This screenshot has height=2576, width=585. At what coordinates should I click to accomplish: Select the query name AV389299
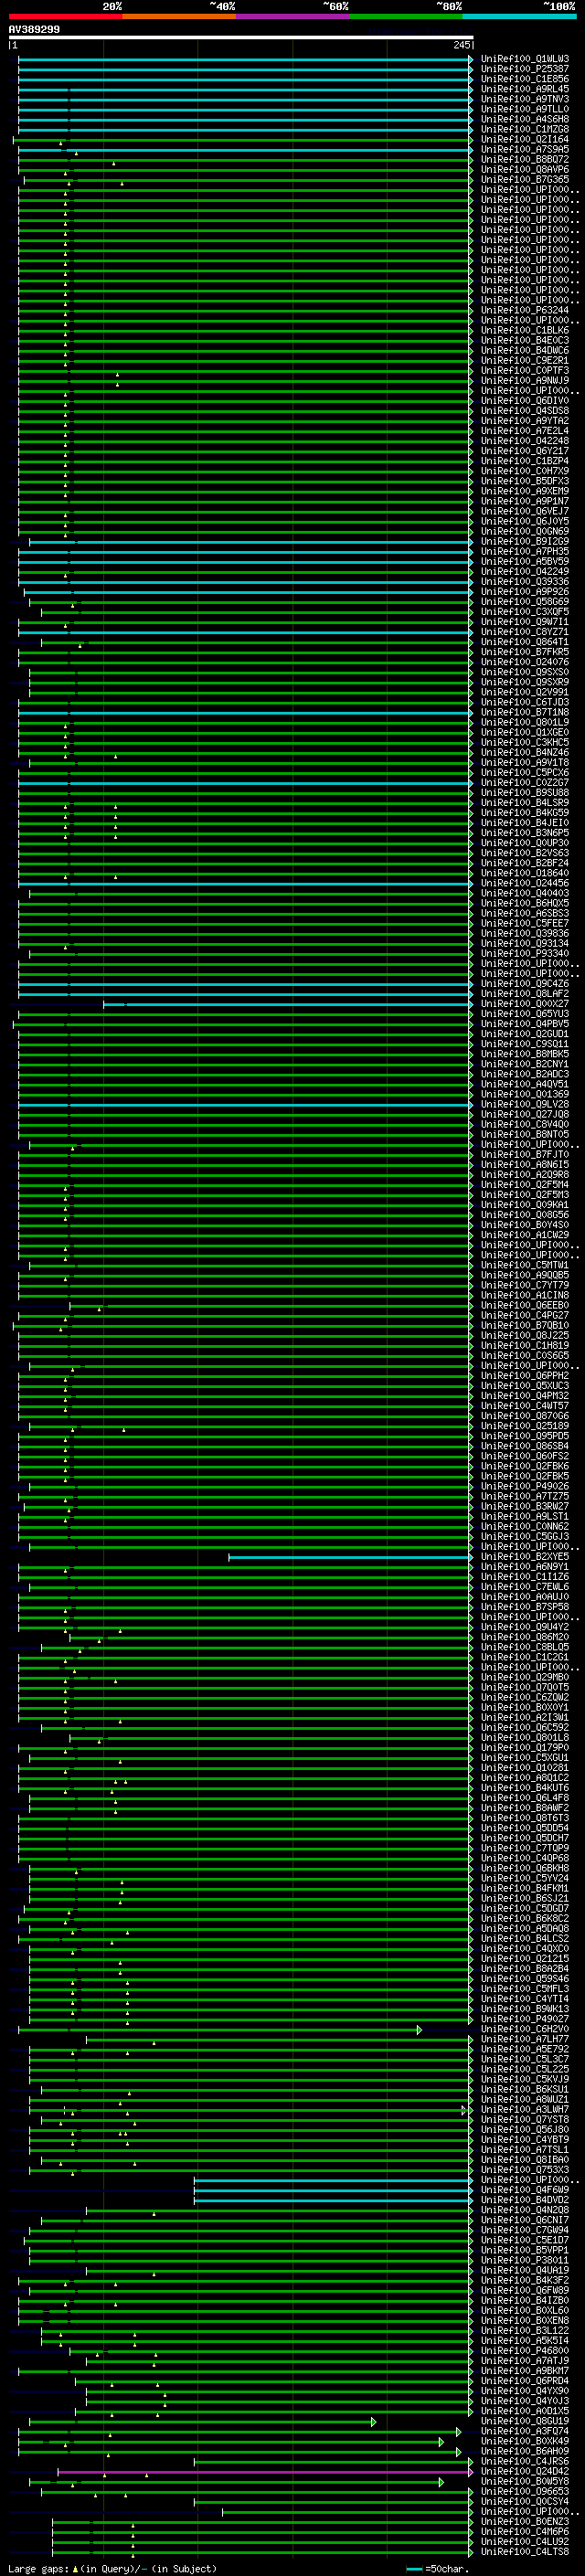pos(34,29)
